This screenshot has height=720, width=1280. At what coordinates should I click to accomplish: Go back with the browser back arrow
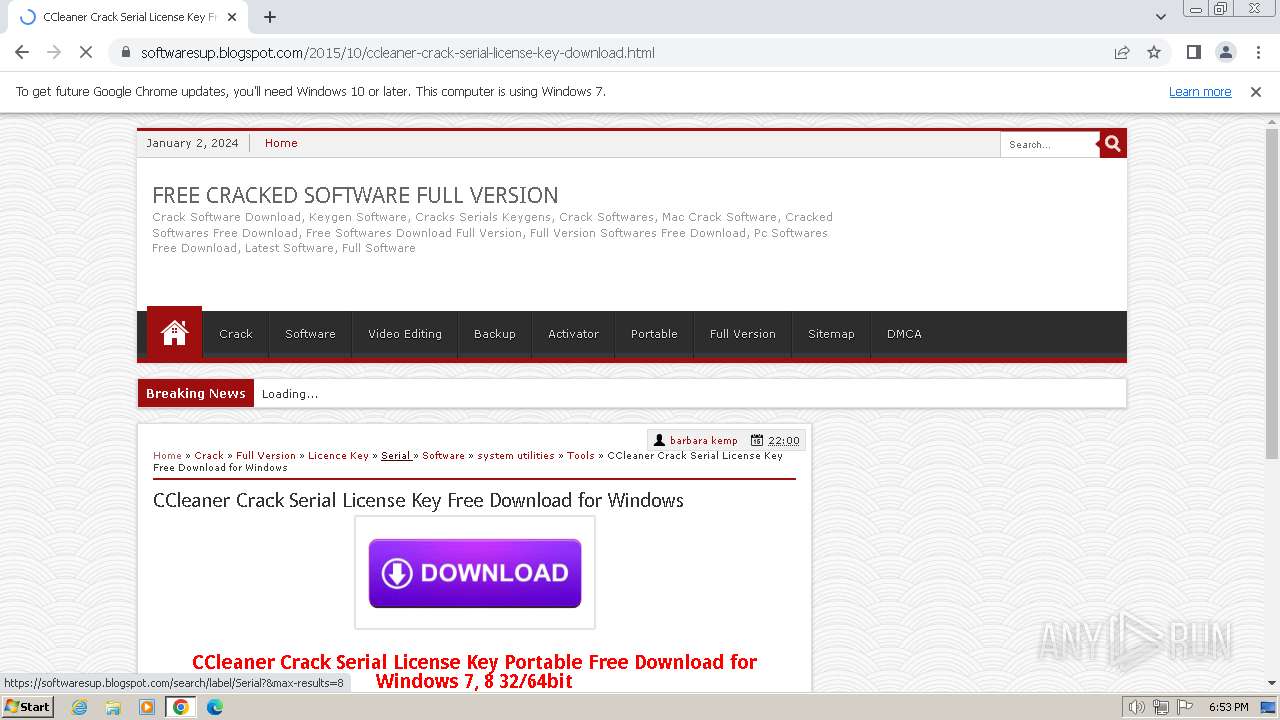22,52
